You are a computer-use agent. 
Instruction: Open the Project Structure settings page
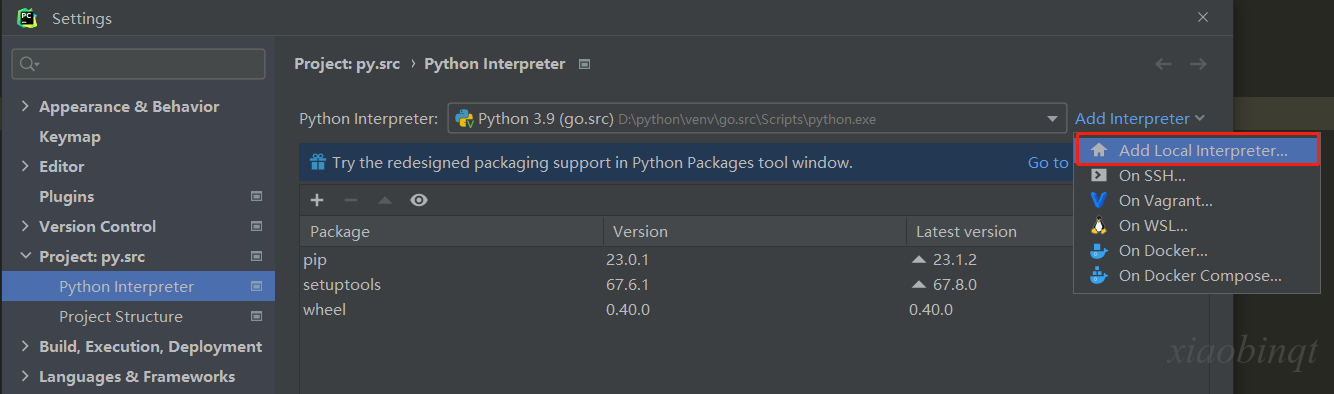[x=121, y=317]
